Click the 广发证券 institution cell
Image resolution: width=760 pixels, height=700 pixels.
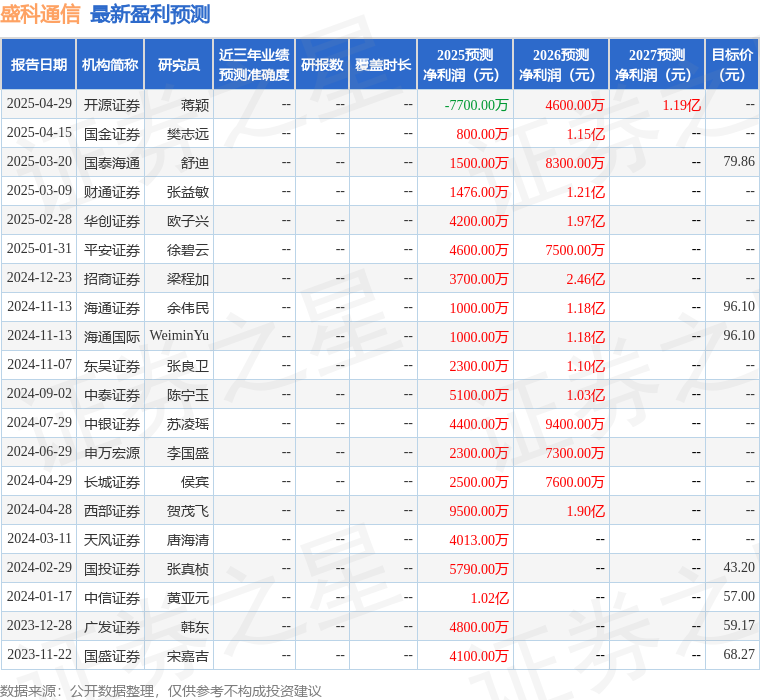pyautogui.click(x=112, y=627)
